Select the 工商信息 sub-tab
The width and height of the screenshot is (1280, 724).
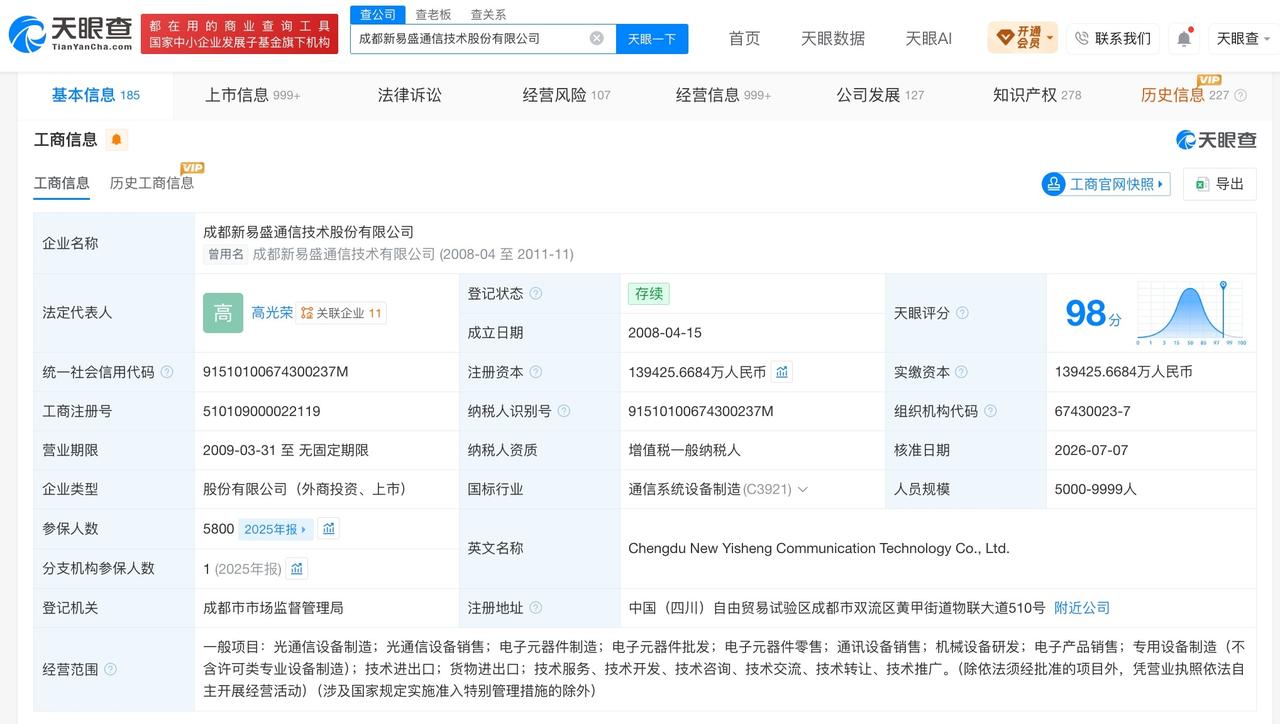62,183
